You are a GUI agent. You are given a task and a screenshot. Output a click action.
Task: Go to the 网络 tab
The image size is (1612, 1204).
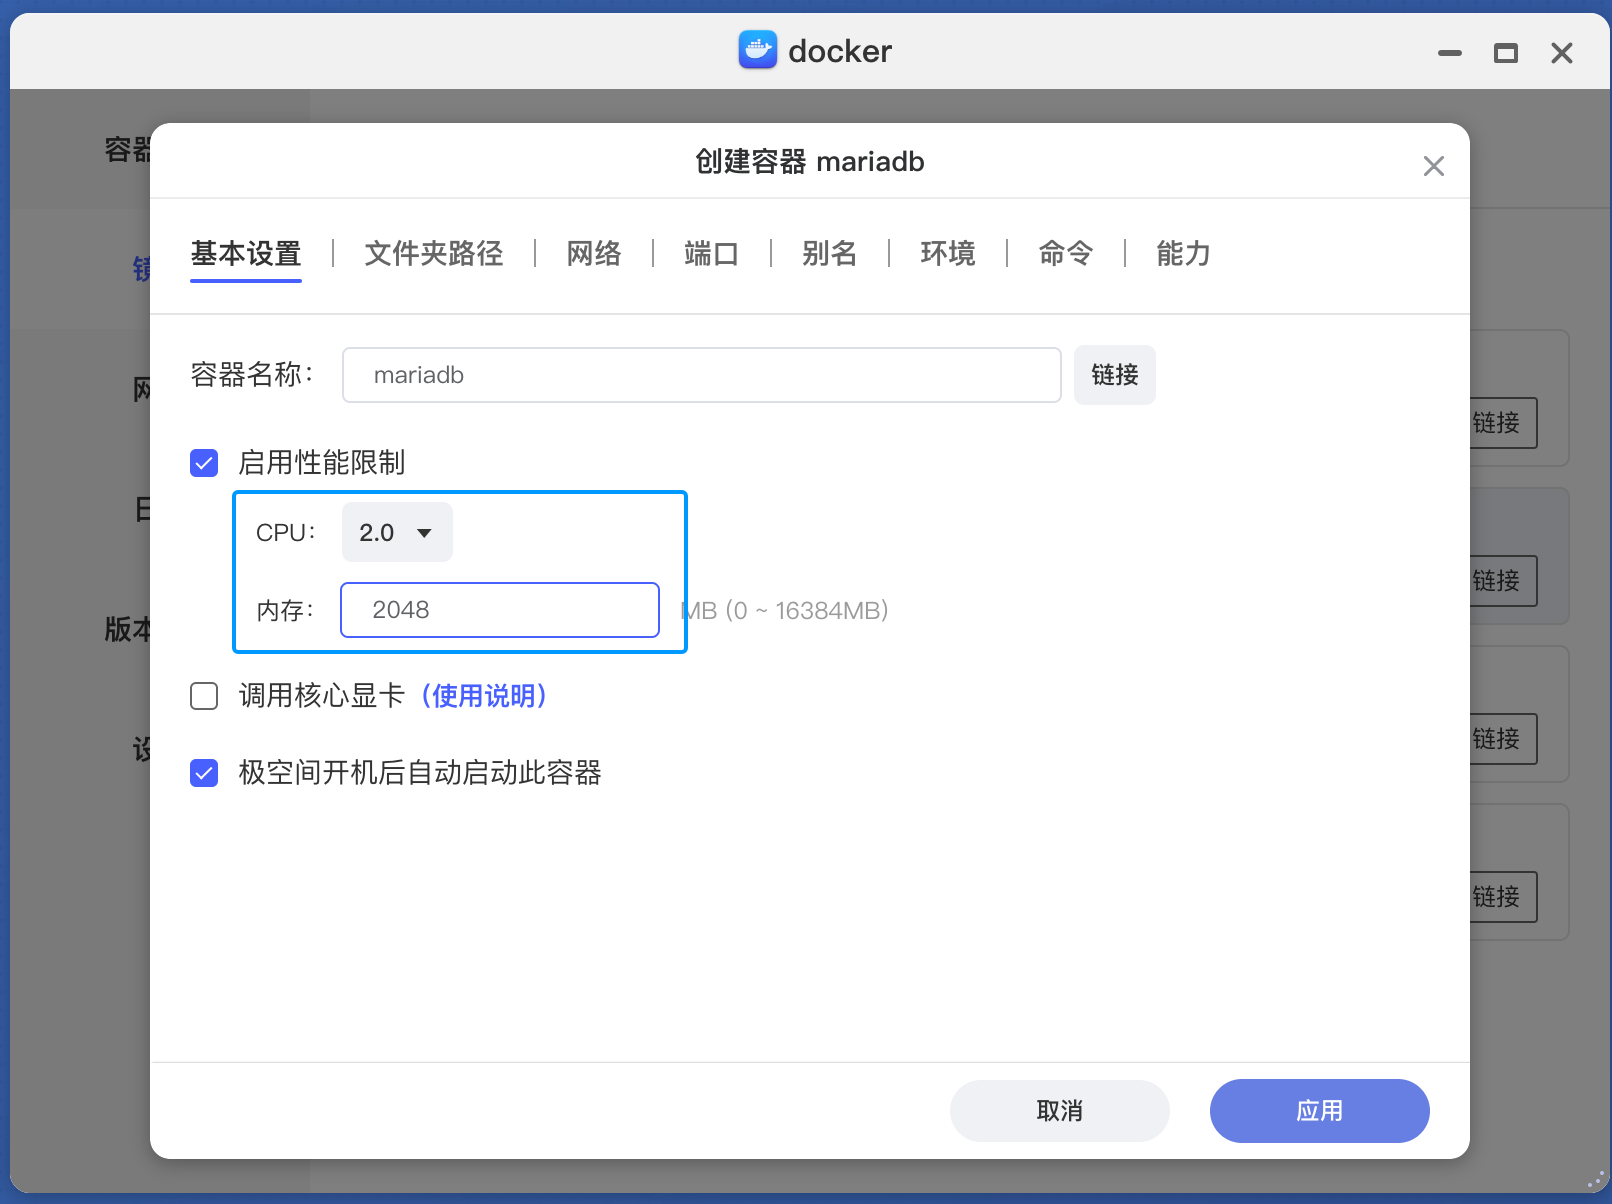point(594,254)
